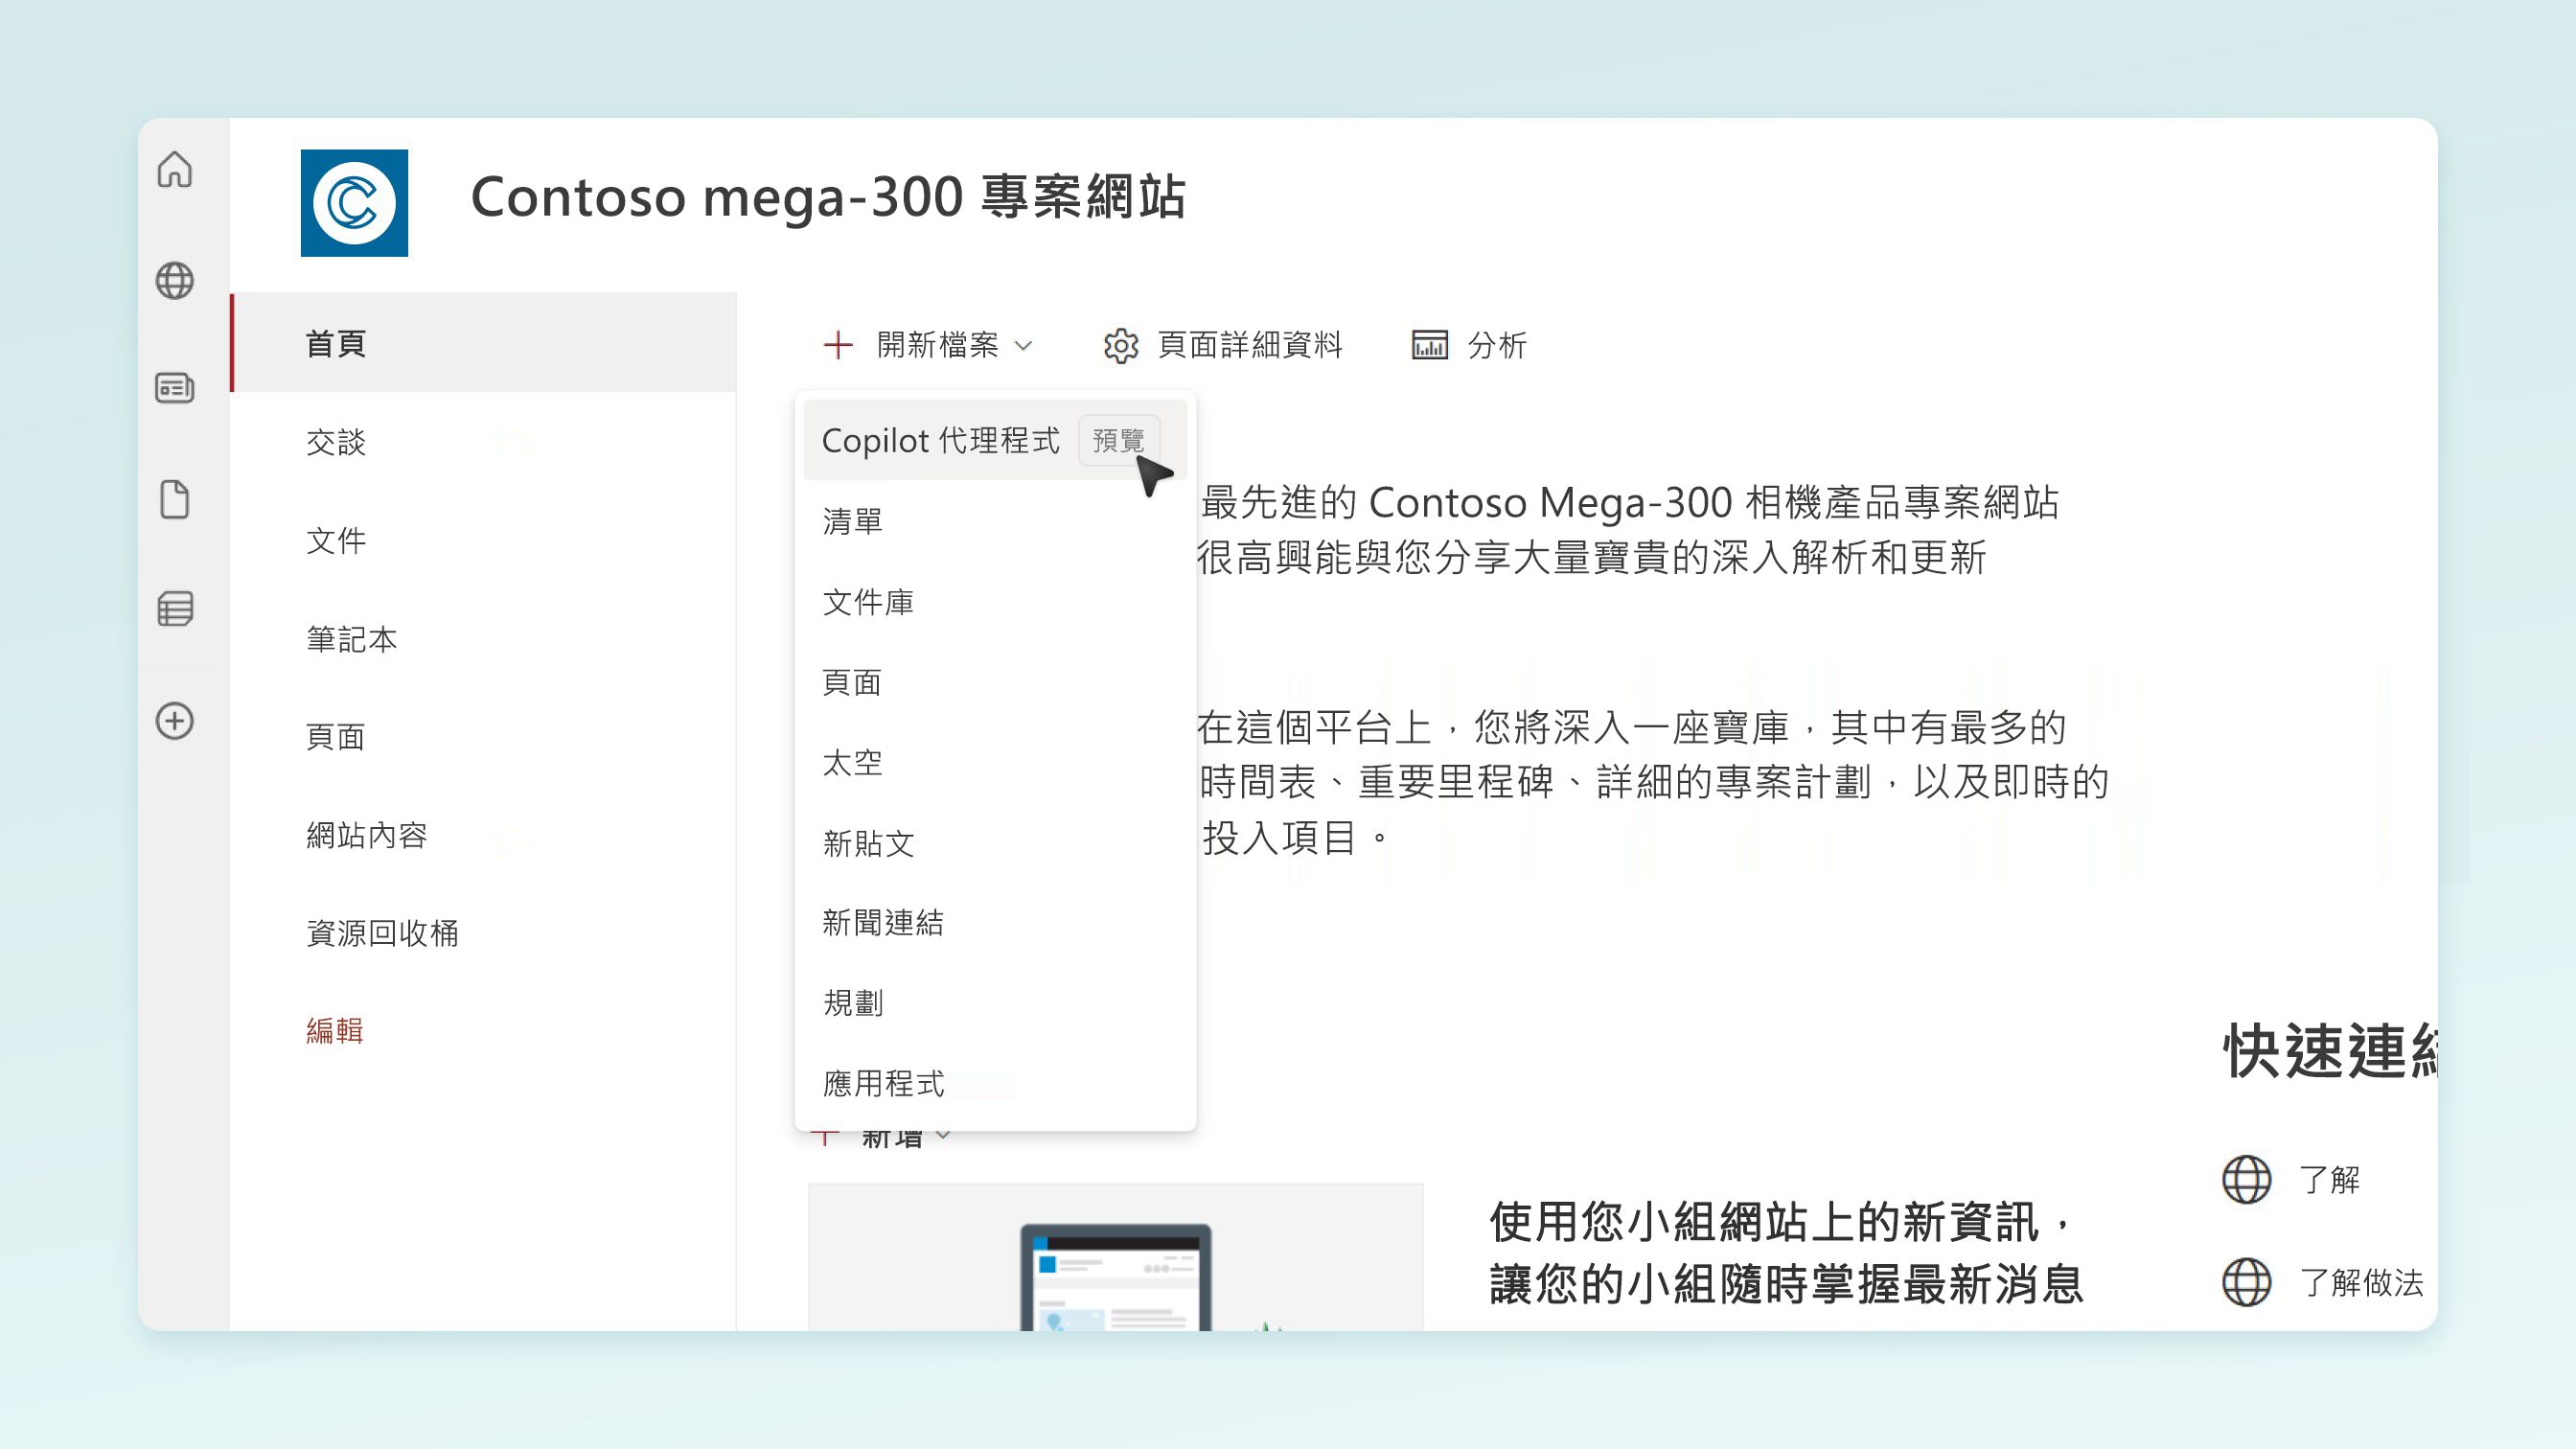
Task: Select 新貼文 from the new menu
Action: tap(995, 843)
